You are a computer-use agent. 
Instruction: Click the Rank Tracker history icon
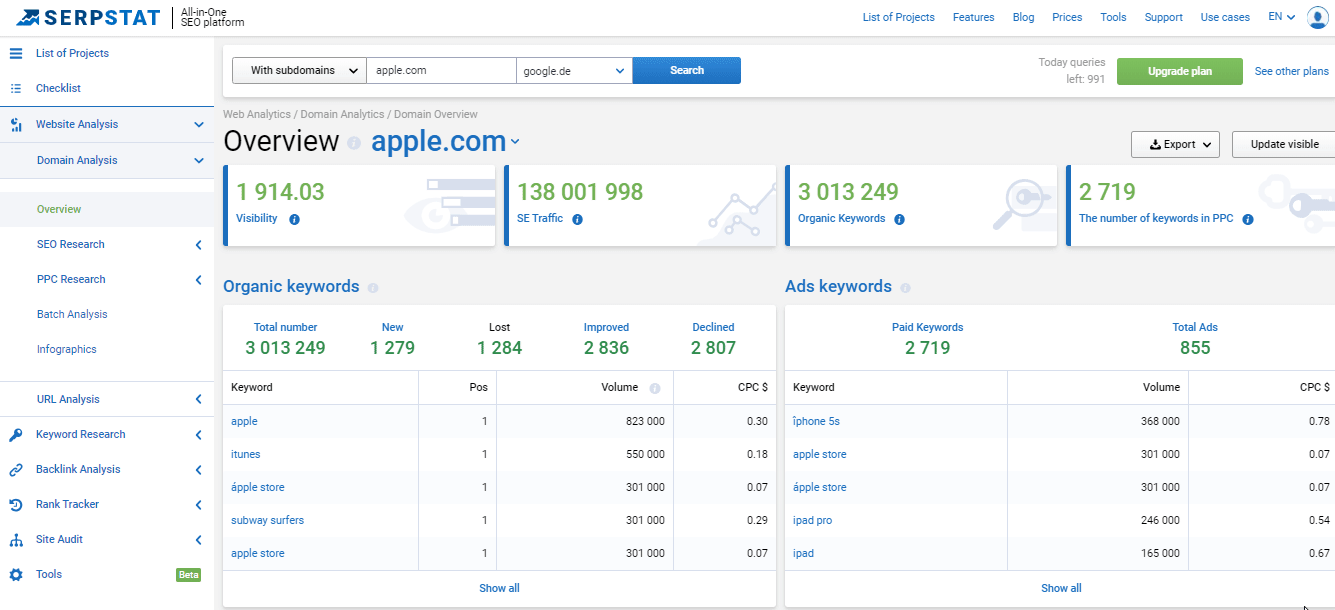[x=16, y=504]
